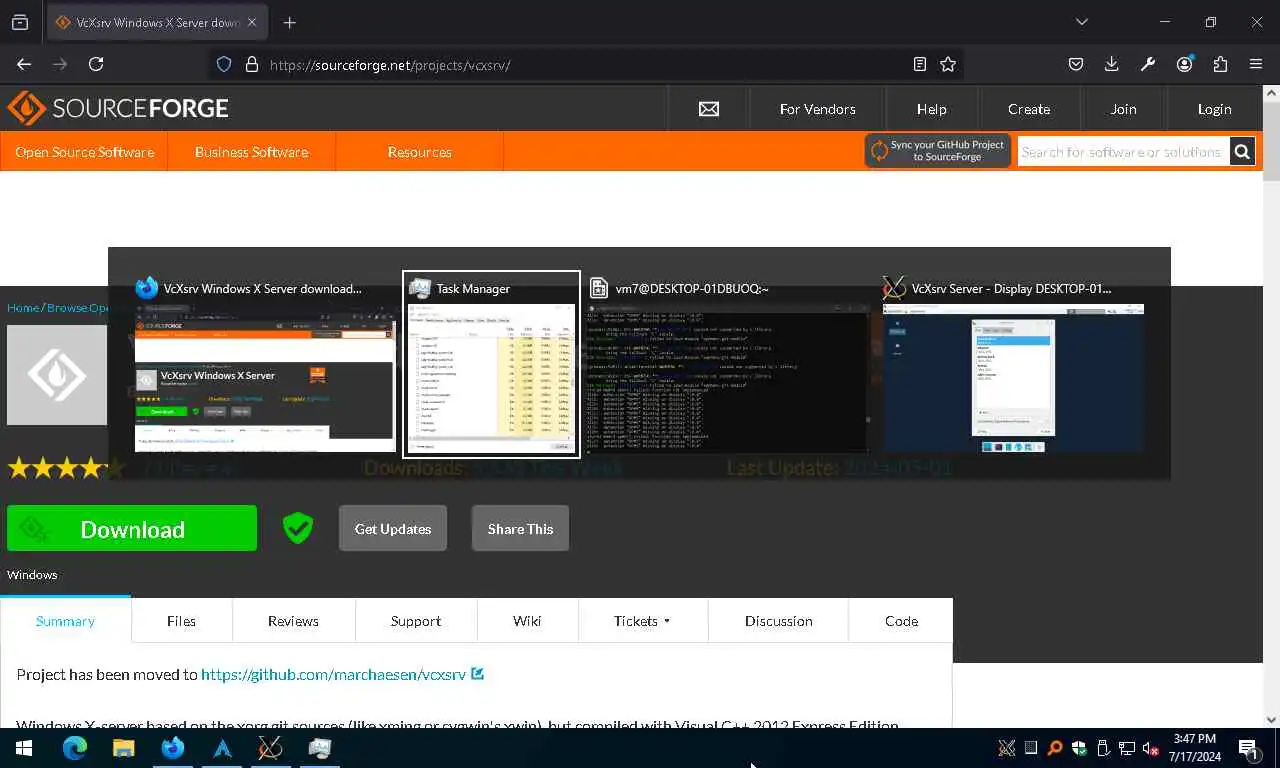The image size is (1280, 768).
Task: Select vm7@DESKTOP terminal thumbnail in switcher
Action: (727, 364)
